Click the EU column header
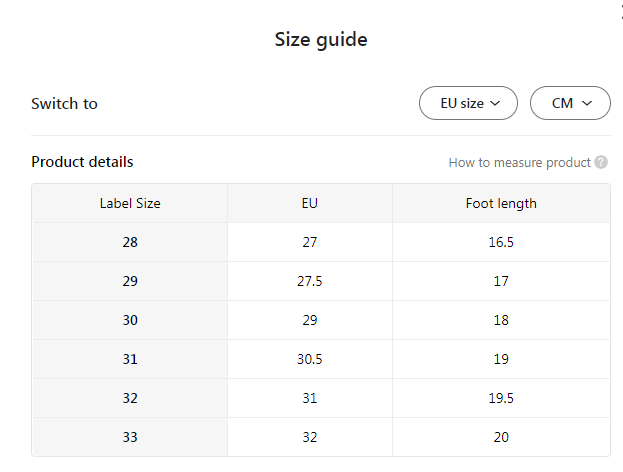This screenshot has width=623, height=472. (310, 203)
